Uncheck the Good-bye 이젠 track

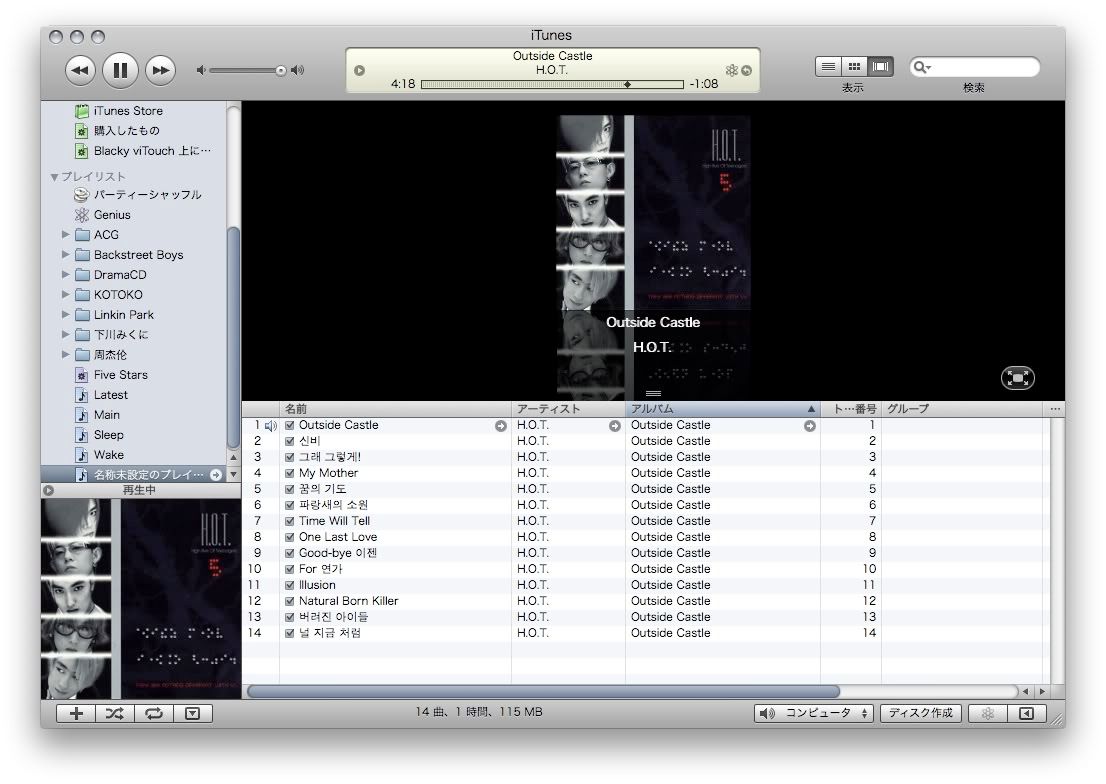pyautogui.click(x=289, y=554)
